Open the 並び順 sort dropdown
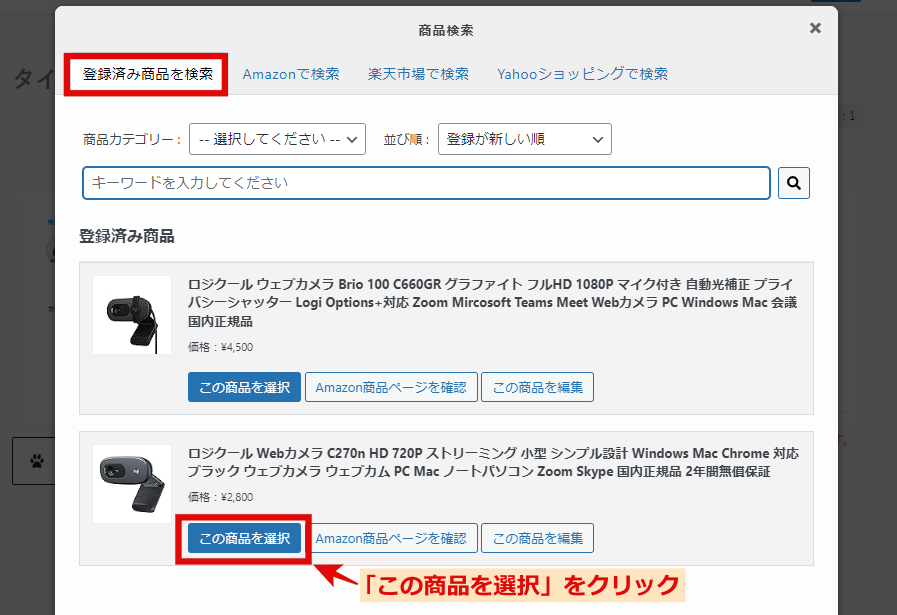 point(525,139)
